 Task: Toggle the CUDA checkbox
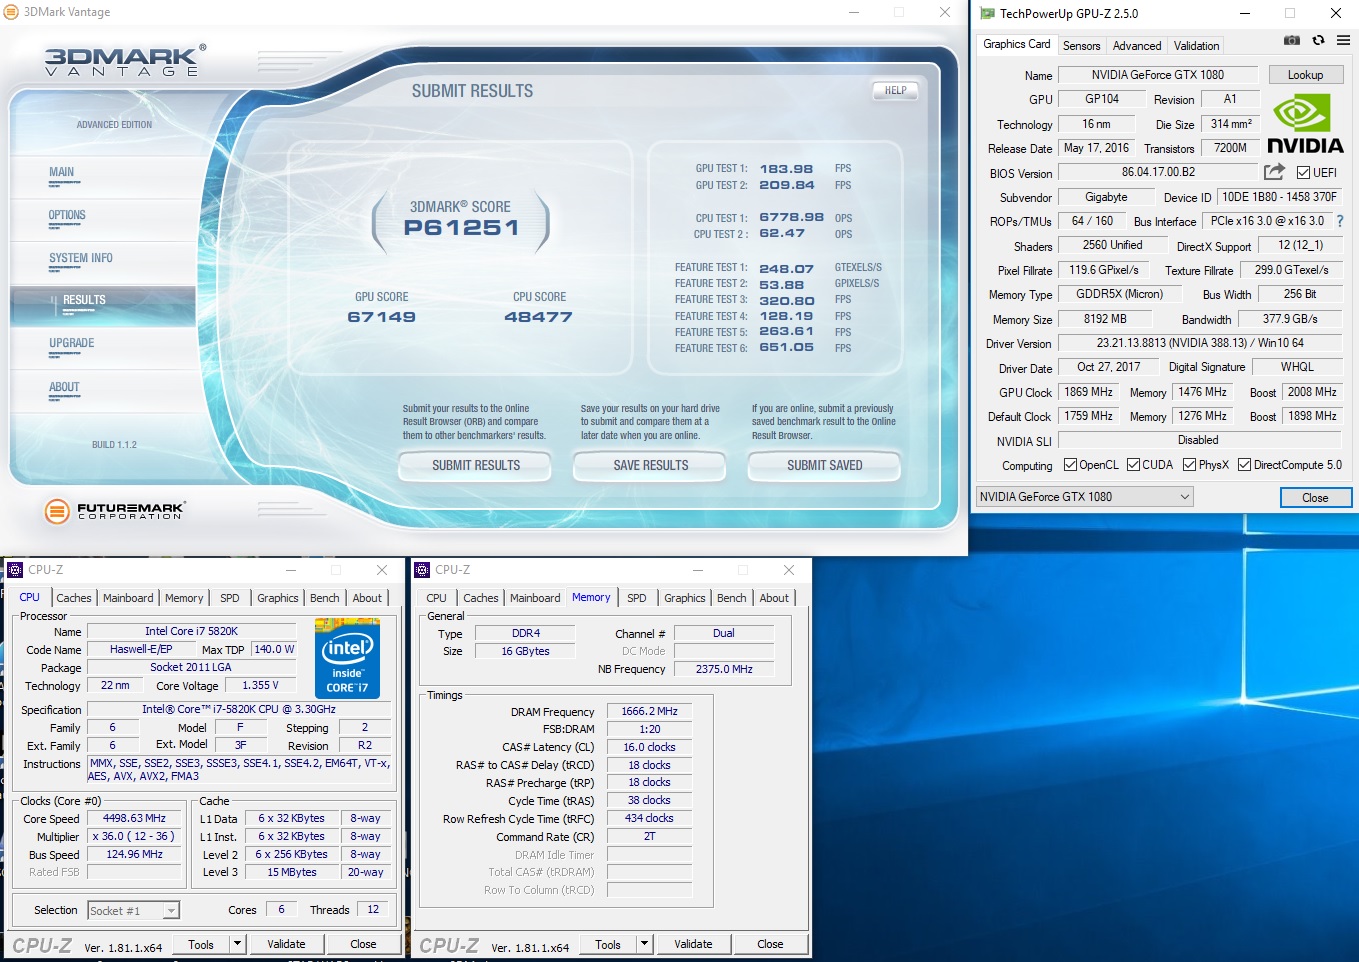1133,465
